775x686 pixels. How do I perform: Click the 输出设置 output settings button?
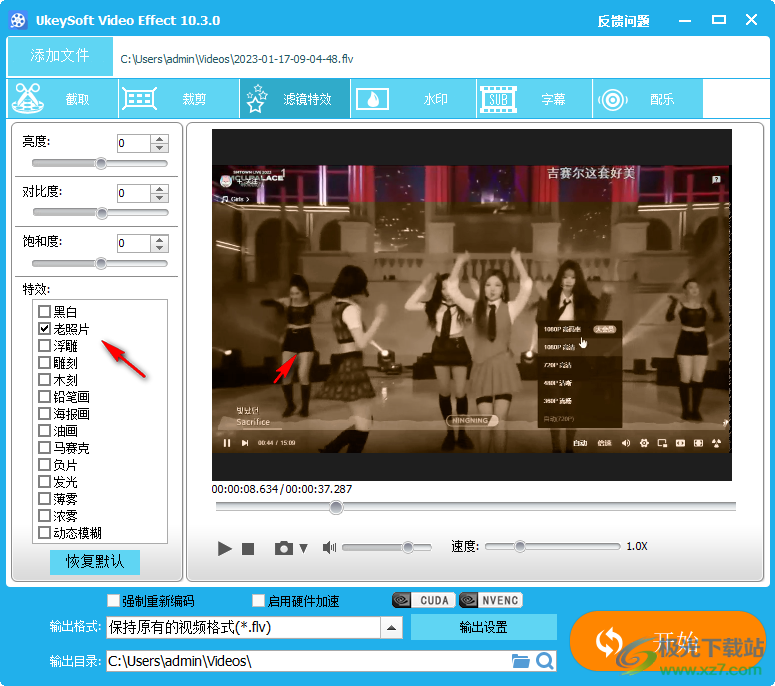pos(483,627)
